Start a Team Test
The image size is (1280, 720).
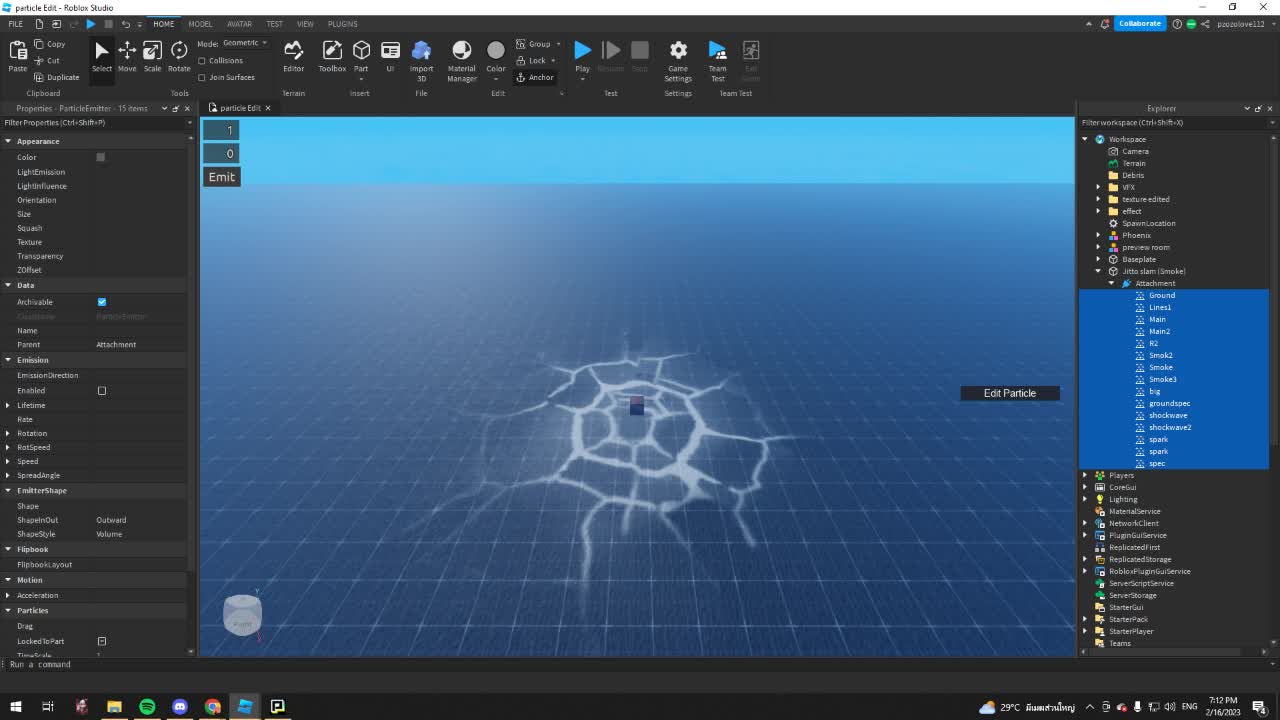[717, 60]
